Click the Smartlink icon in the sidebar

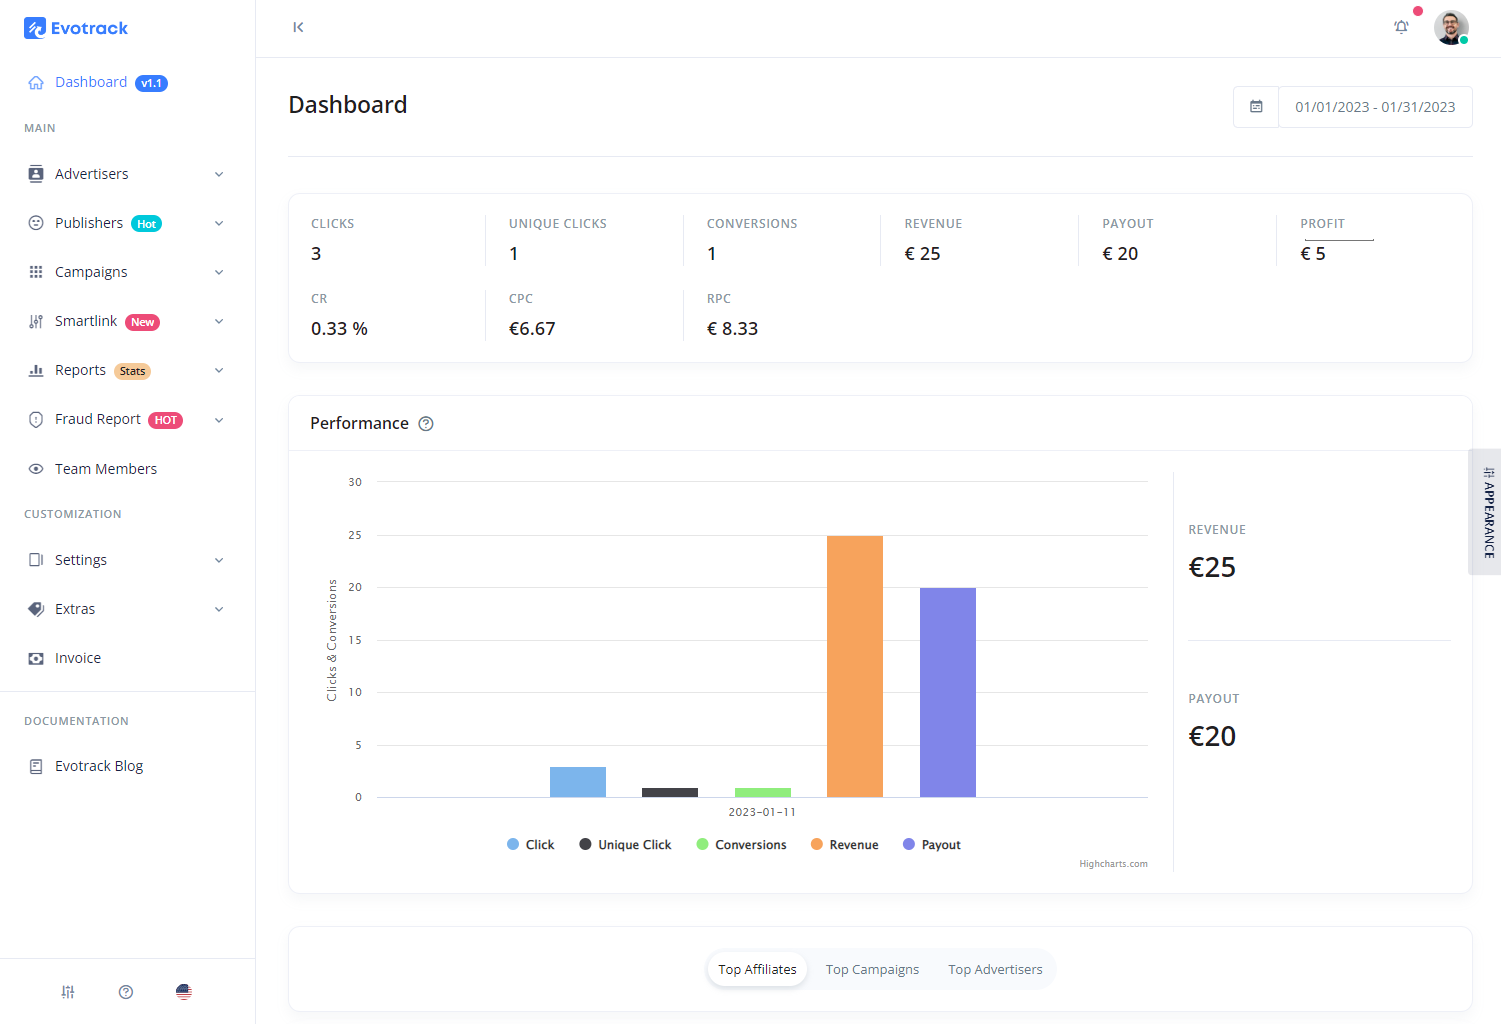(35, 321)
